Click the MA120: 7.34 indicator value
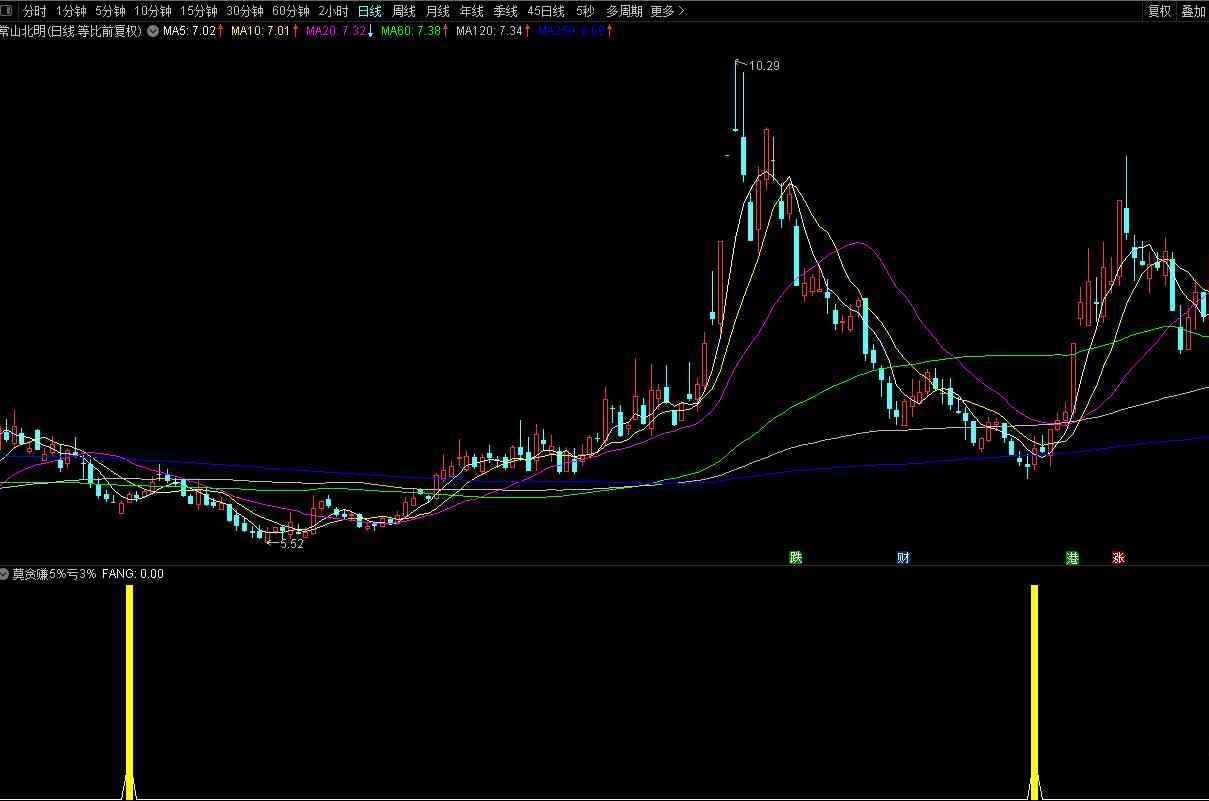The image size is (1209, 801). (x=489, y=31)
